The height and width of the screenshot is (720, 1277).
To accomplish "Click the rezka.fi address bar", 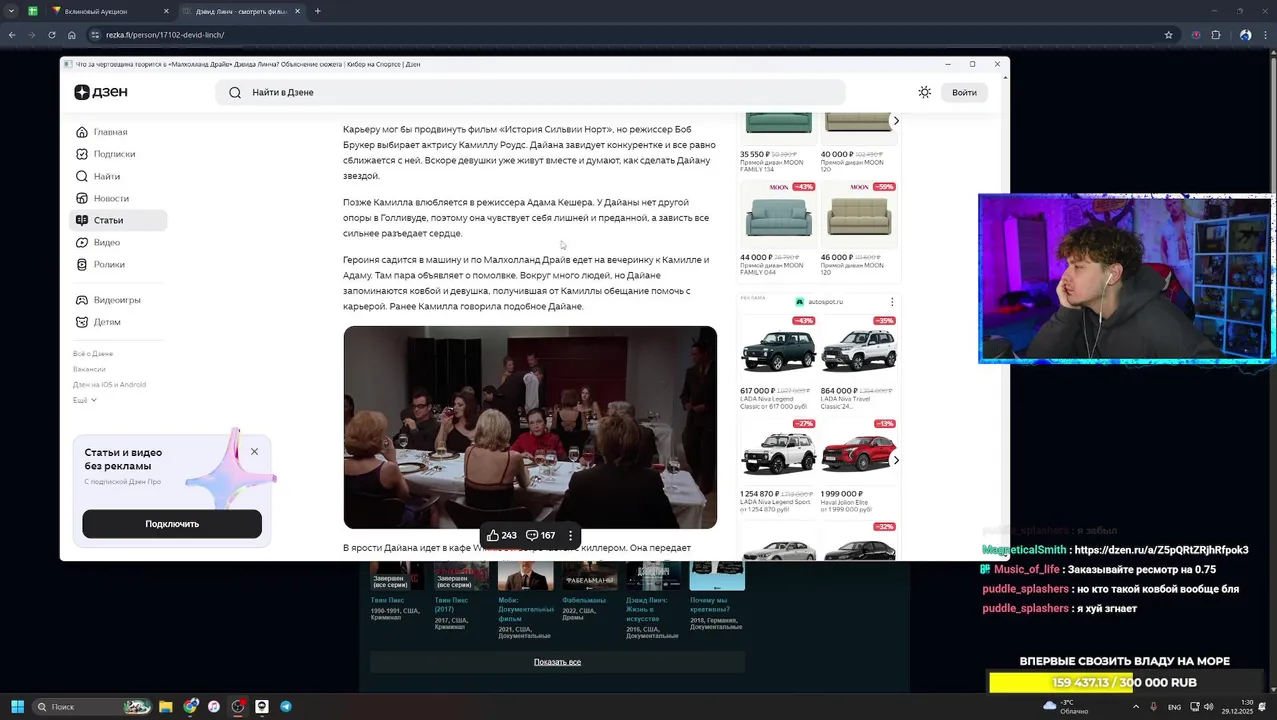I will (x=630, y=35).
